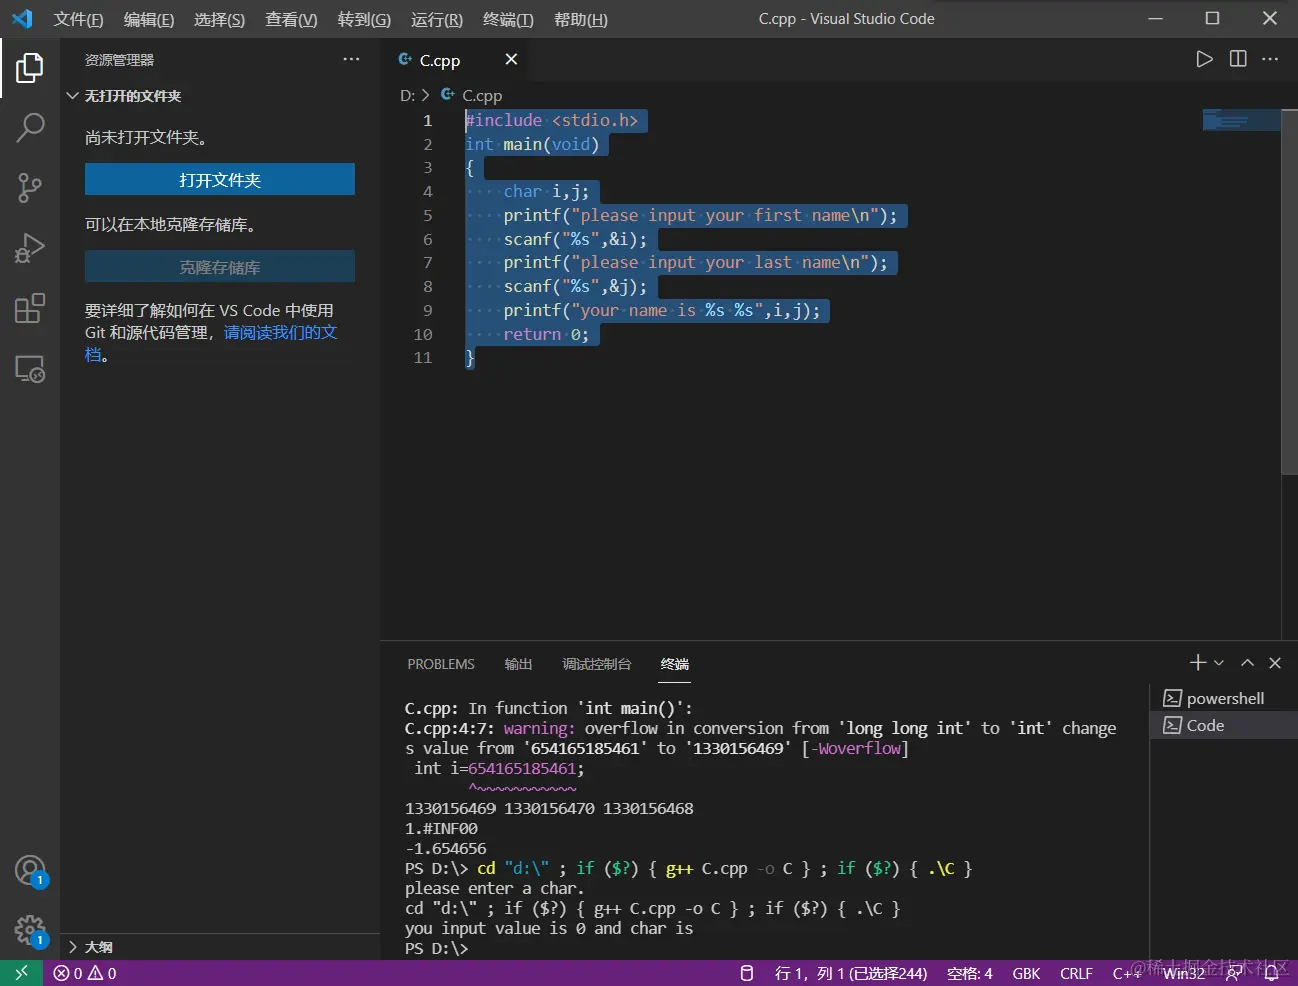Select the Code terminal instance
The width and height of the screenshot is (1298, 986).
(1223, 725)
